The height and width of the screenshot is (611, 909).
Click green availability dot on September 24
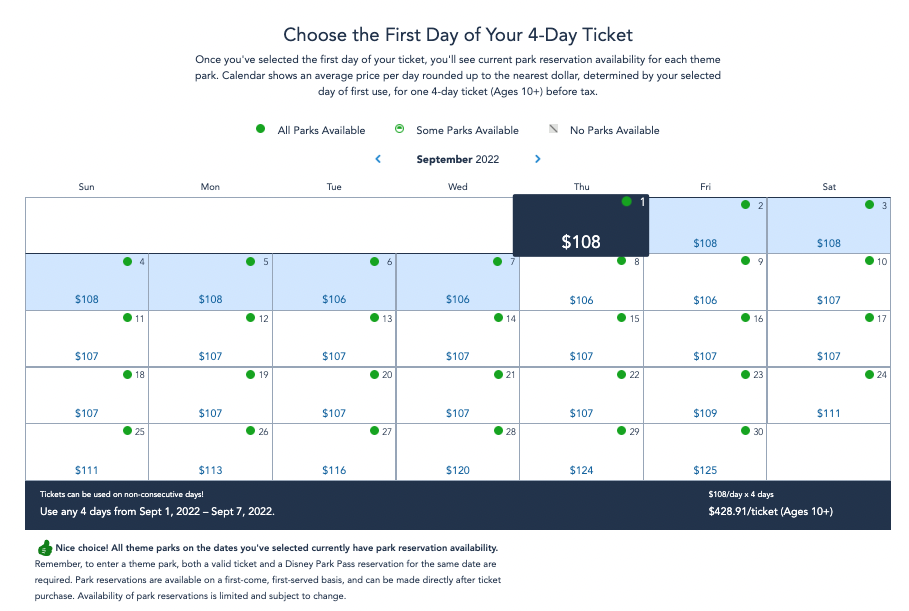click(x=869, y=374)
